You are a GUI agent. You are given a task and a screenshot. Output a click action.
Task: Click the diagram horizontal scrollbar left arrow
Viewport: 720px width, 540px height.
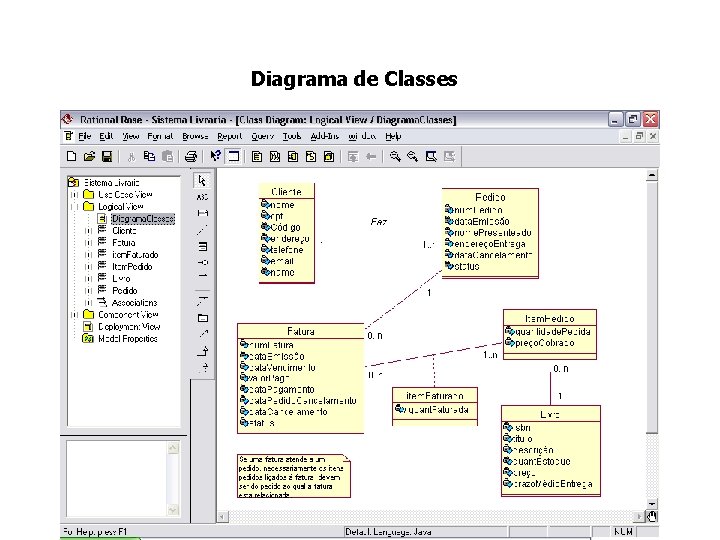coord(223,517)
